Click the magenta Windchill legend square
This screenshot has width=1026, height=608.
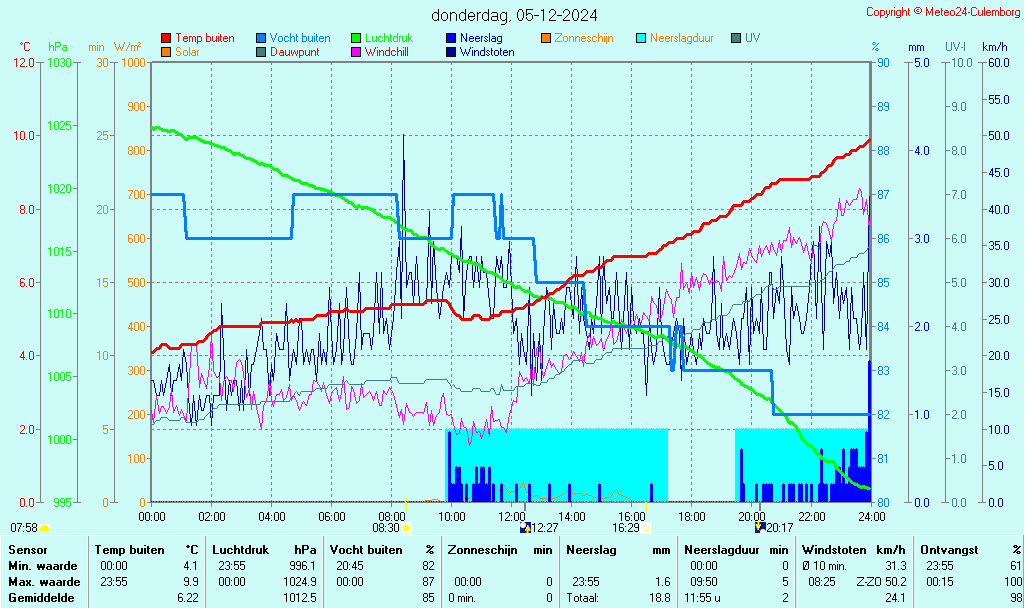click(356, 52)
